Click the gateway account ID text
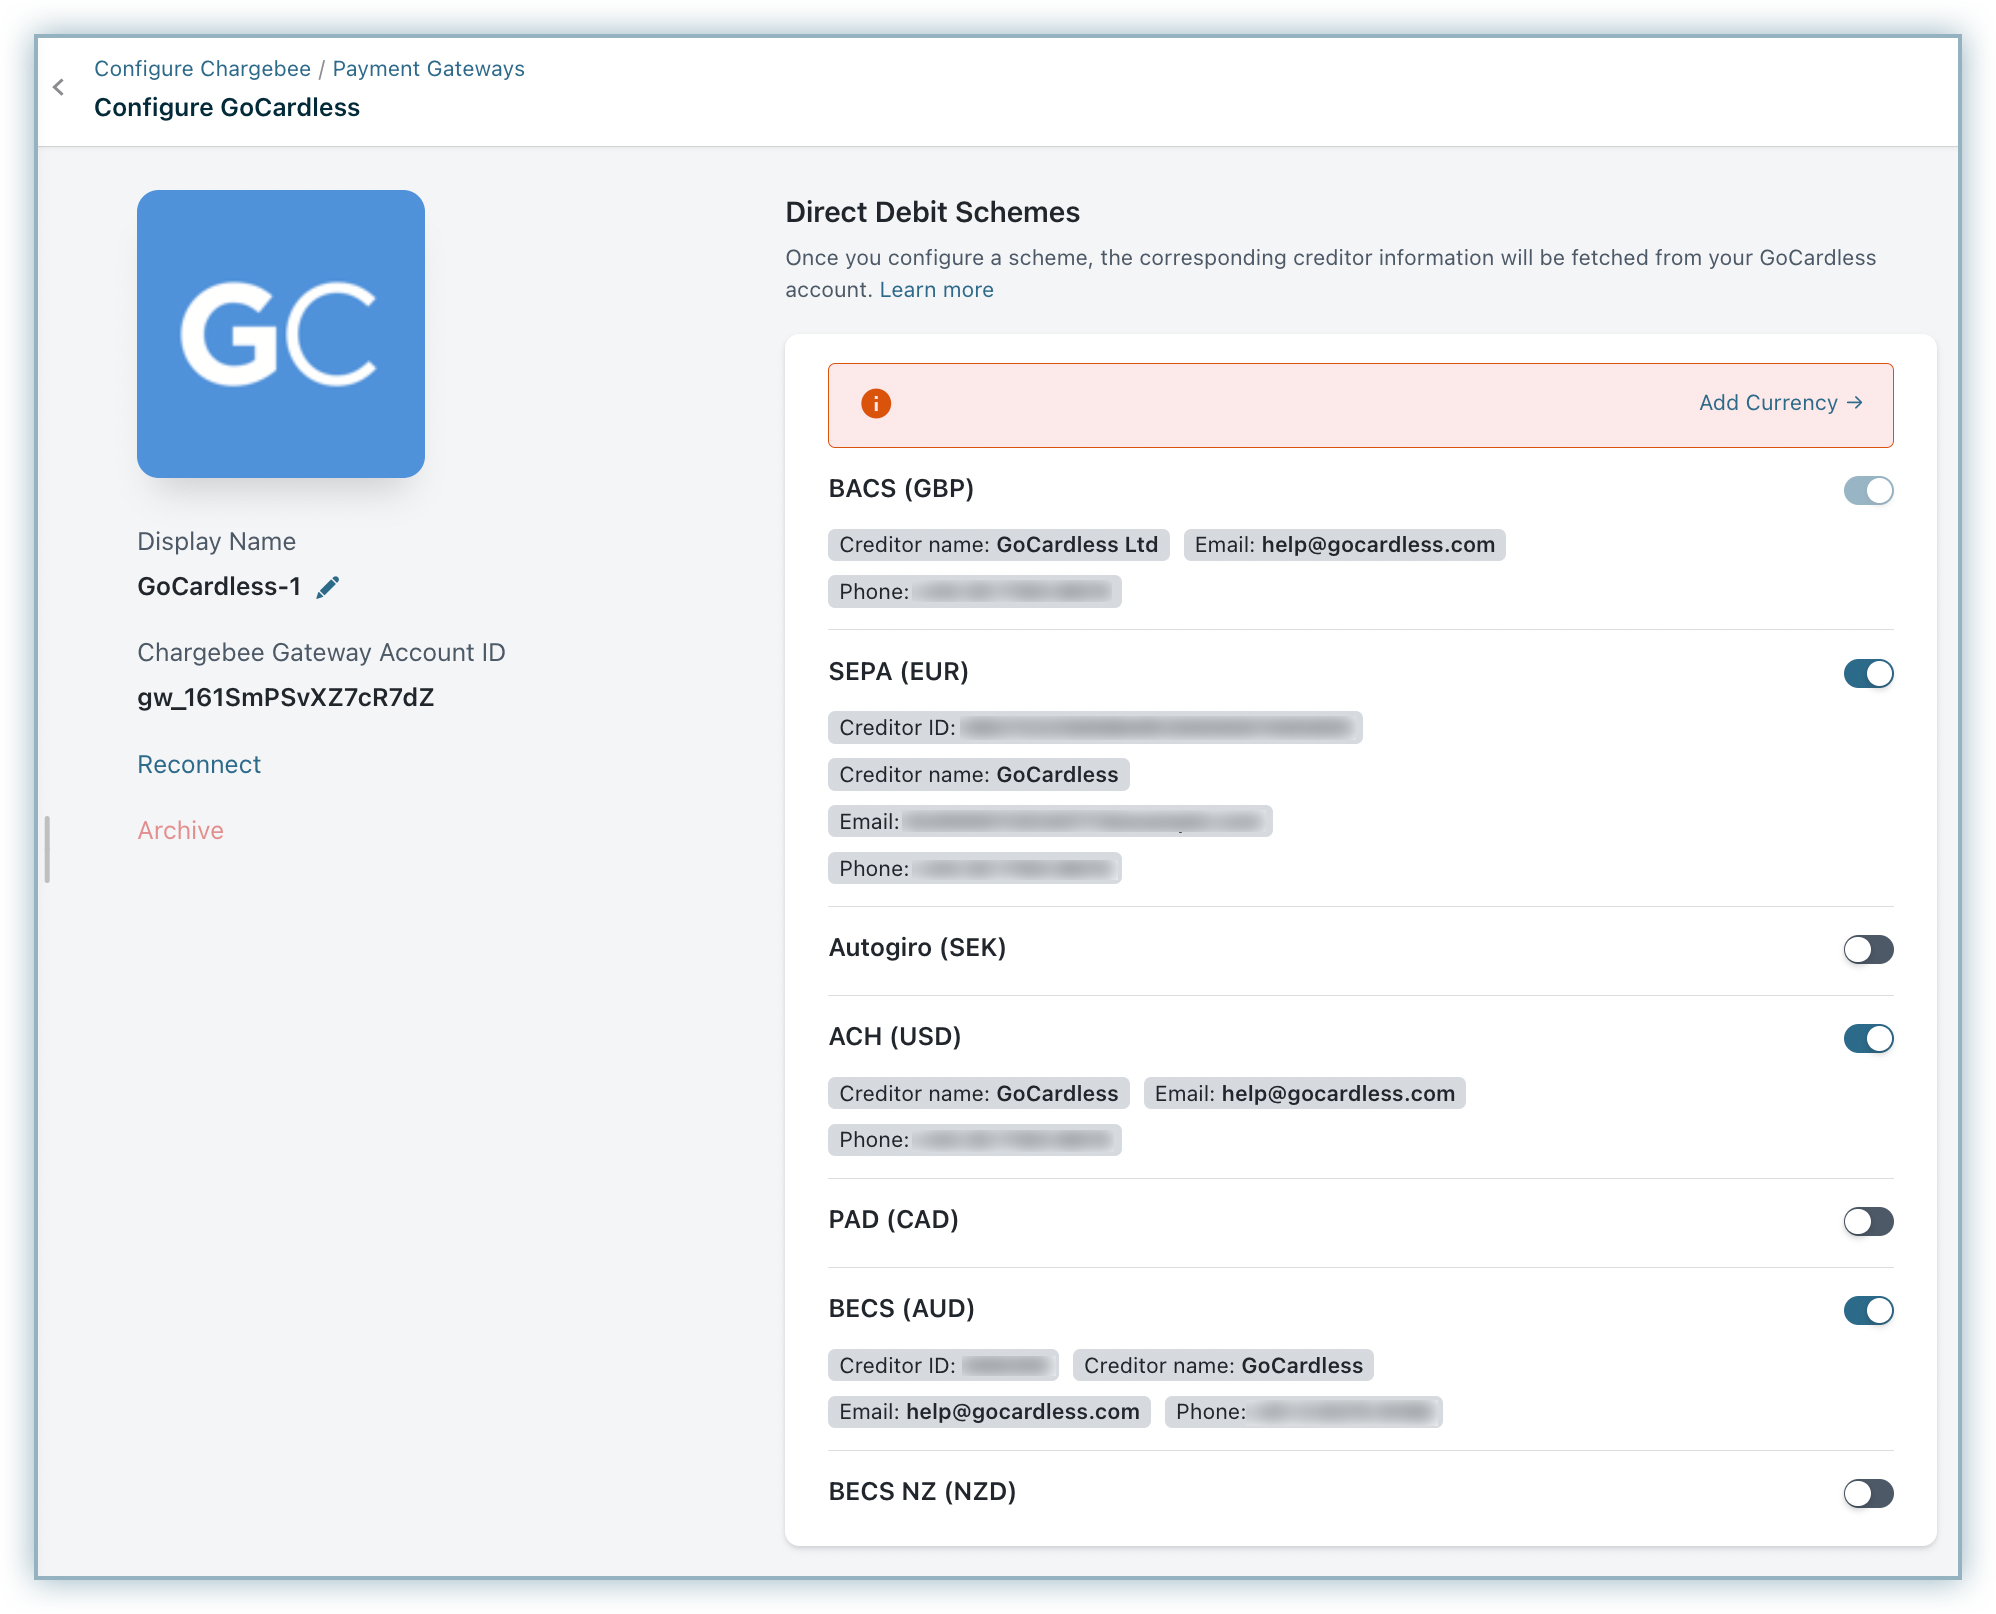This screenshot has width=1996, height=1614. click(x=286, y=698)
